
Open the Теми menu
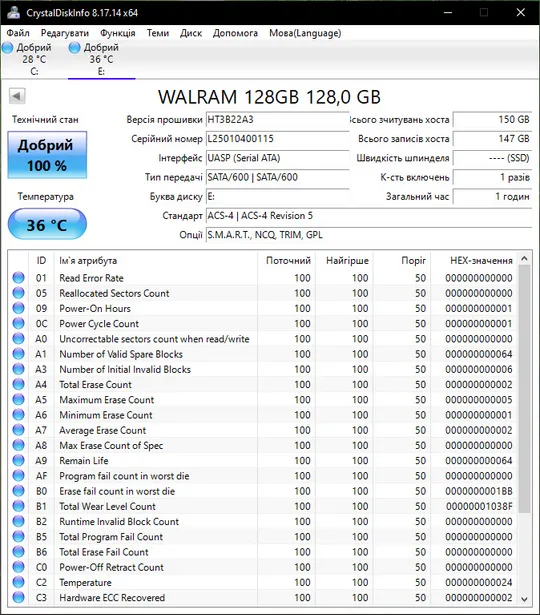tap(158, 33)
